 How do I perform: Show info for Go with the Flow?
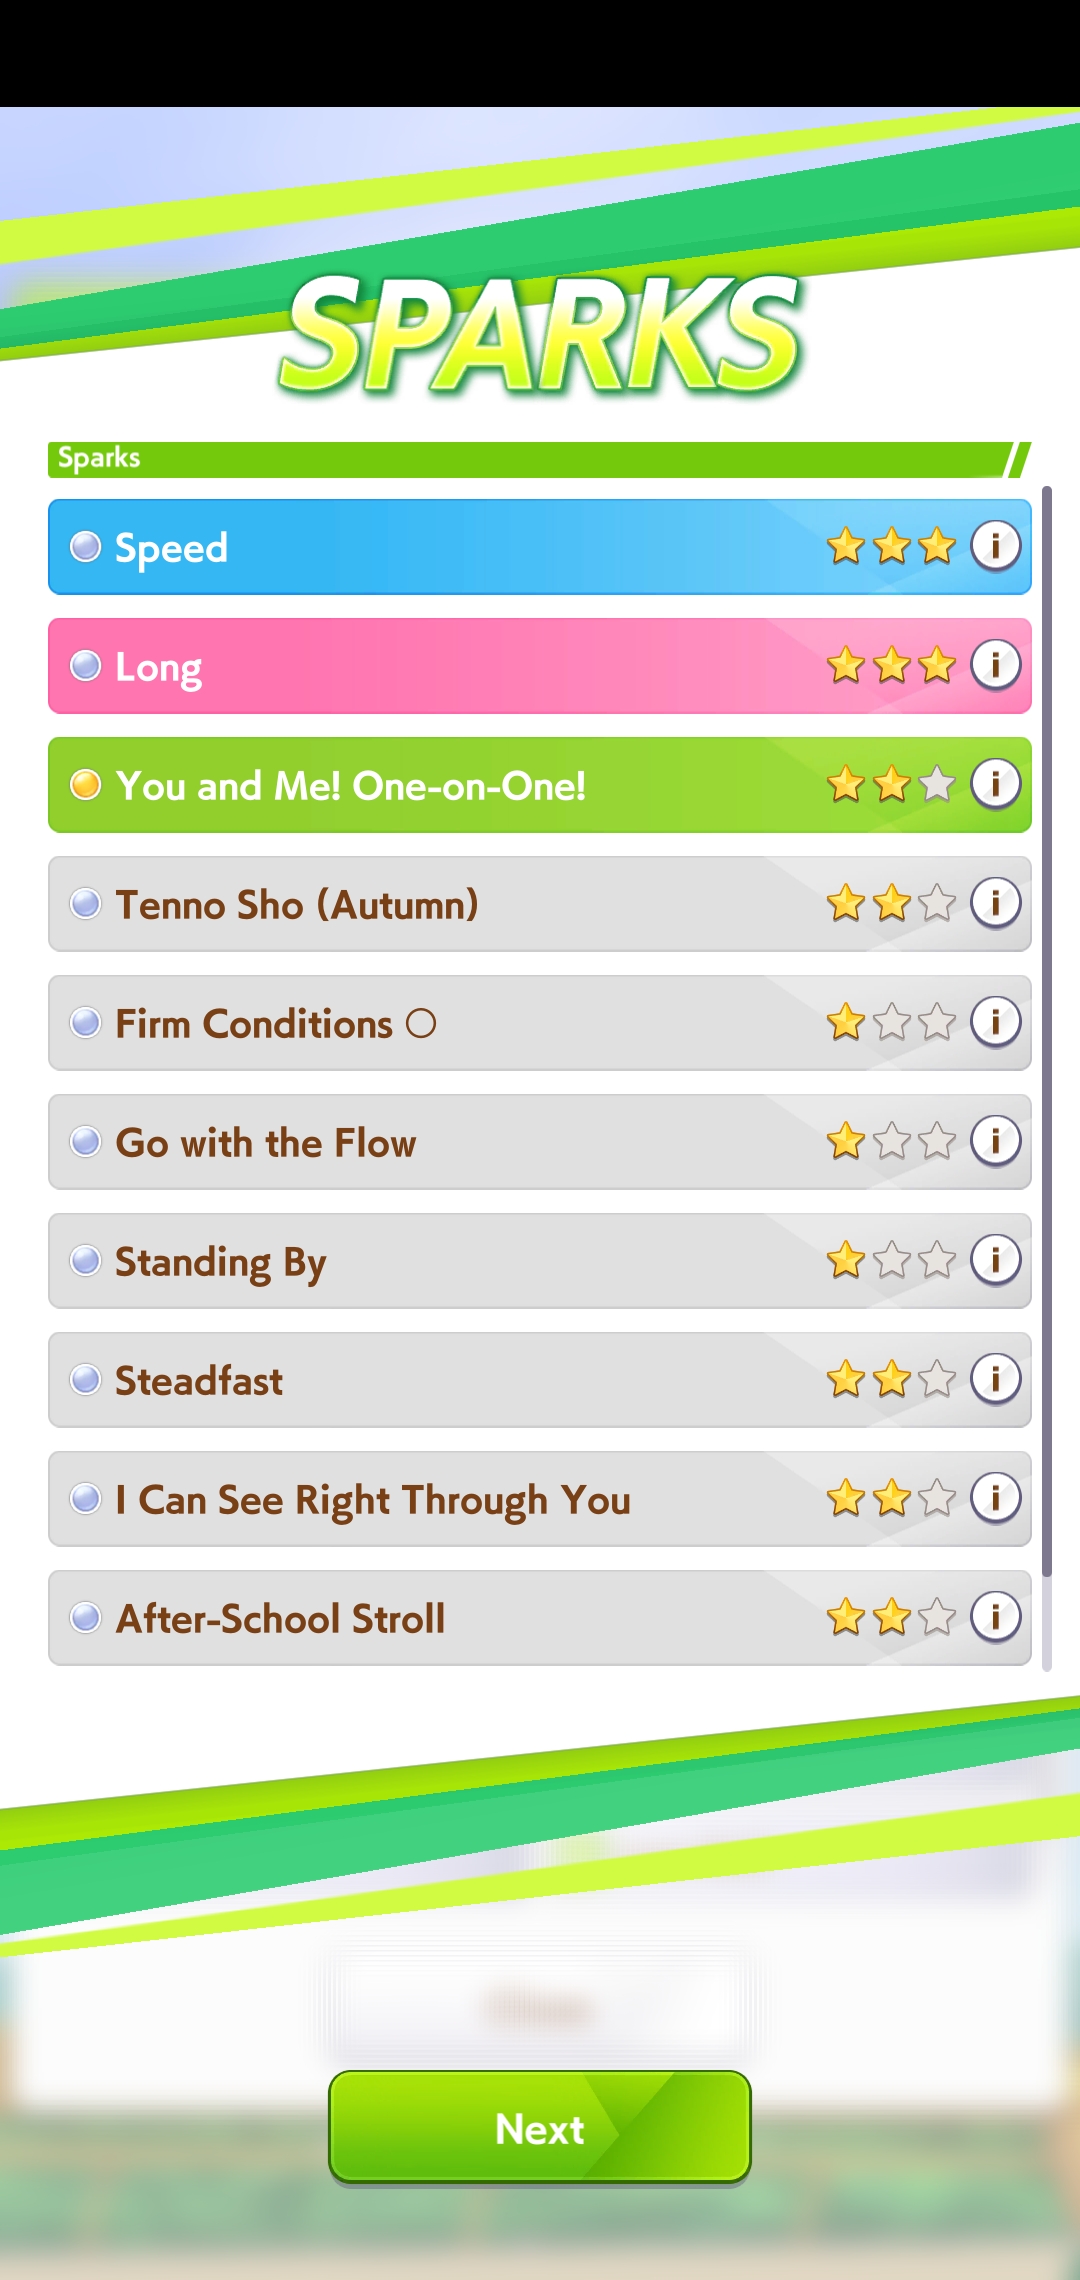pyautogui.click(x=995, y=1141)
